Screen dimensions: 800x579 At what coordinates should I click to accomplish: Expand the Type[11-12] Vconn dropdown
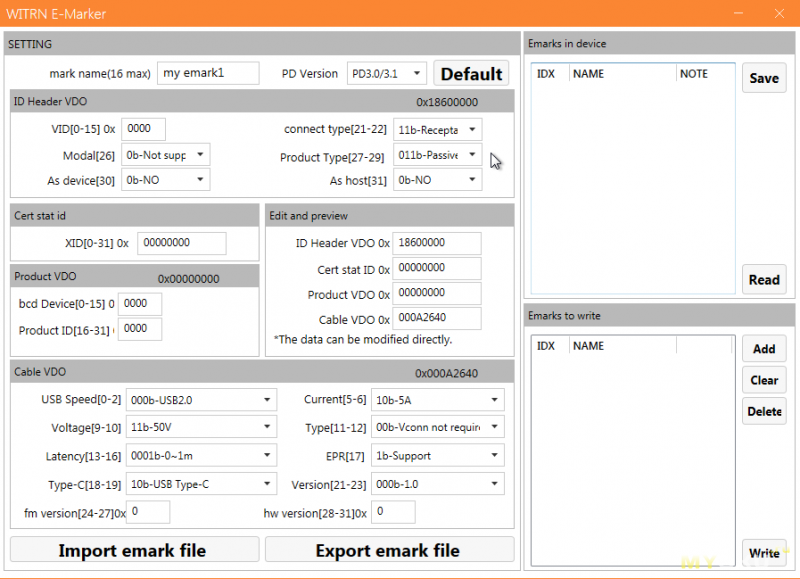pos(437,427)
